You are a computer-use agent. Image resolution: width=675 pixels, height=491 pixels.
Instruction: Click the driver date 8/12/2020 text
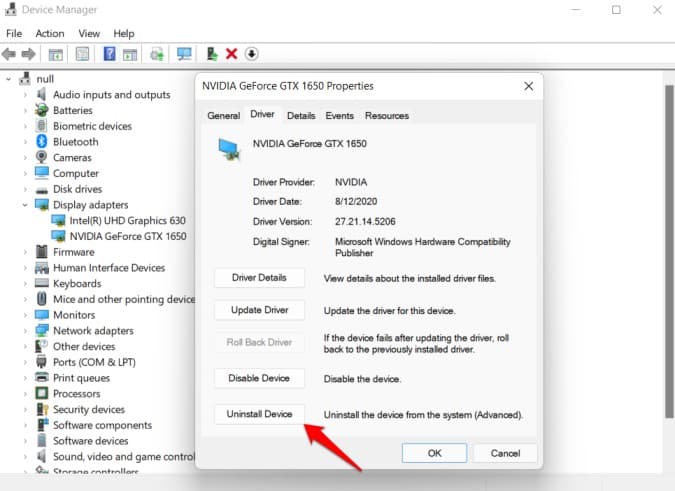click(356, 201)
